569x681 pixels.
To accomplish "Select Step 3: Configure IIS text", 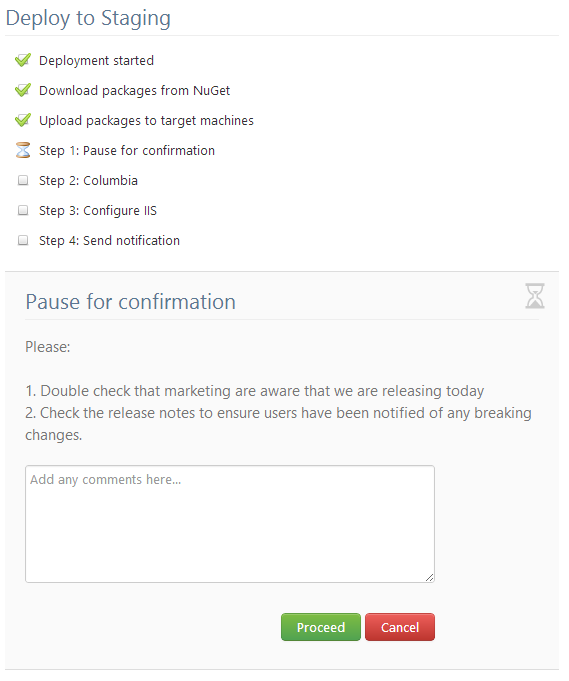I will pos(98,210).
